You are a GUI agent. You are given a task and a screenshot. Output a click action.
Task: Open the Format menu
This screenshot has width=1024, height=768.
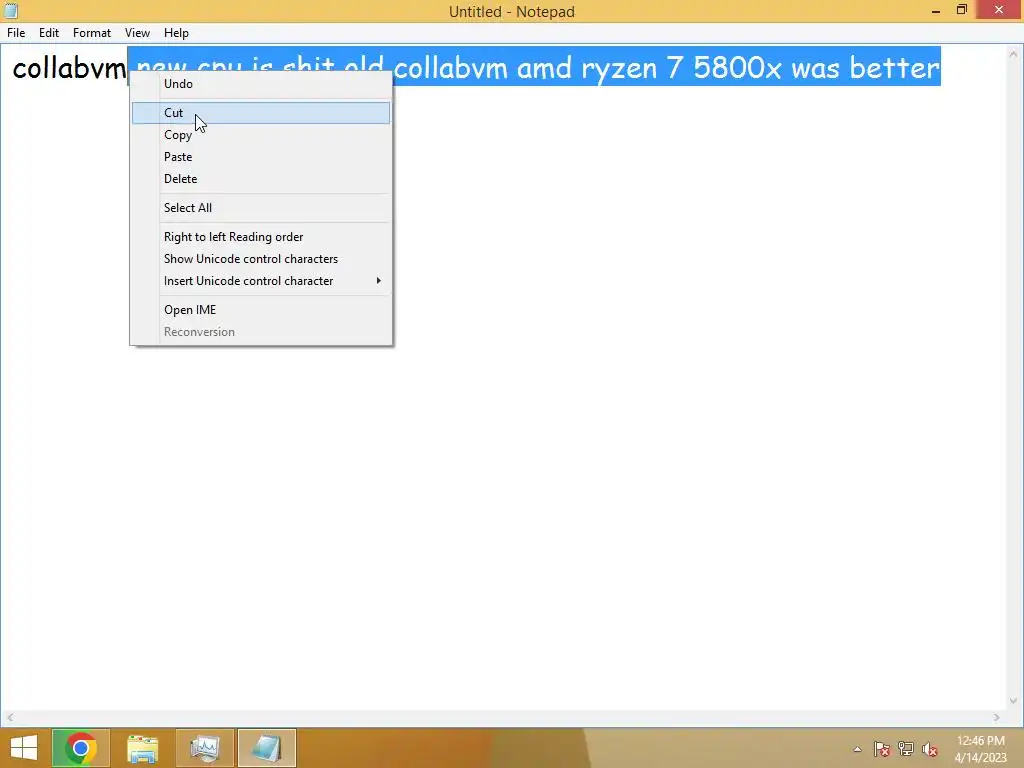pos(91,33)
